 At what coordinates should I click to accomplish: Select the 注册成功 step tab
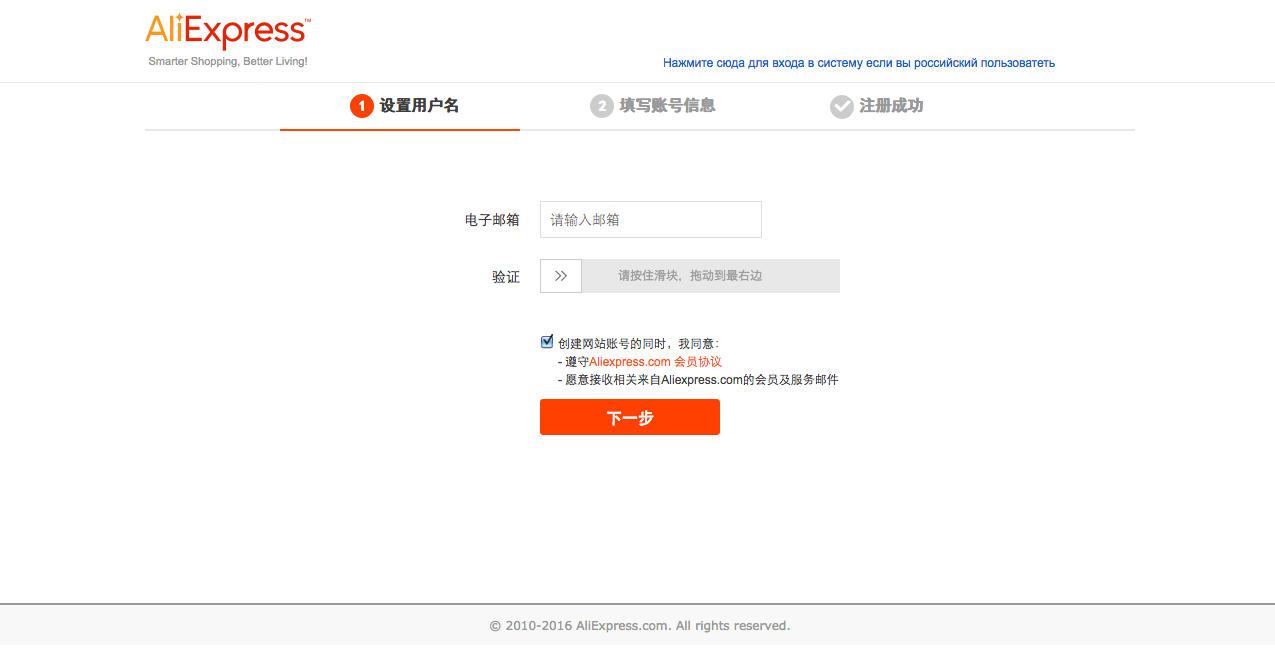click(891, 106)
